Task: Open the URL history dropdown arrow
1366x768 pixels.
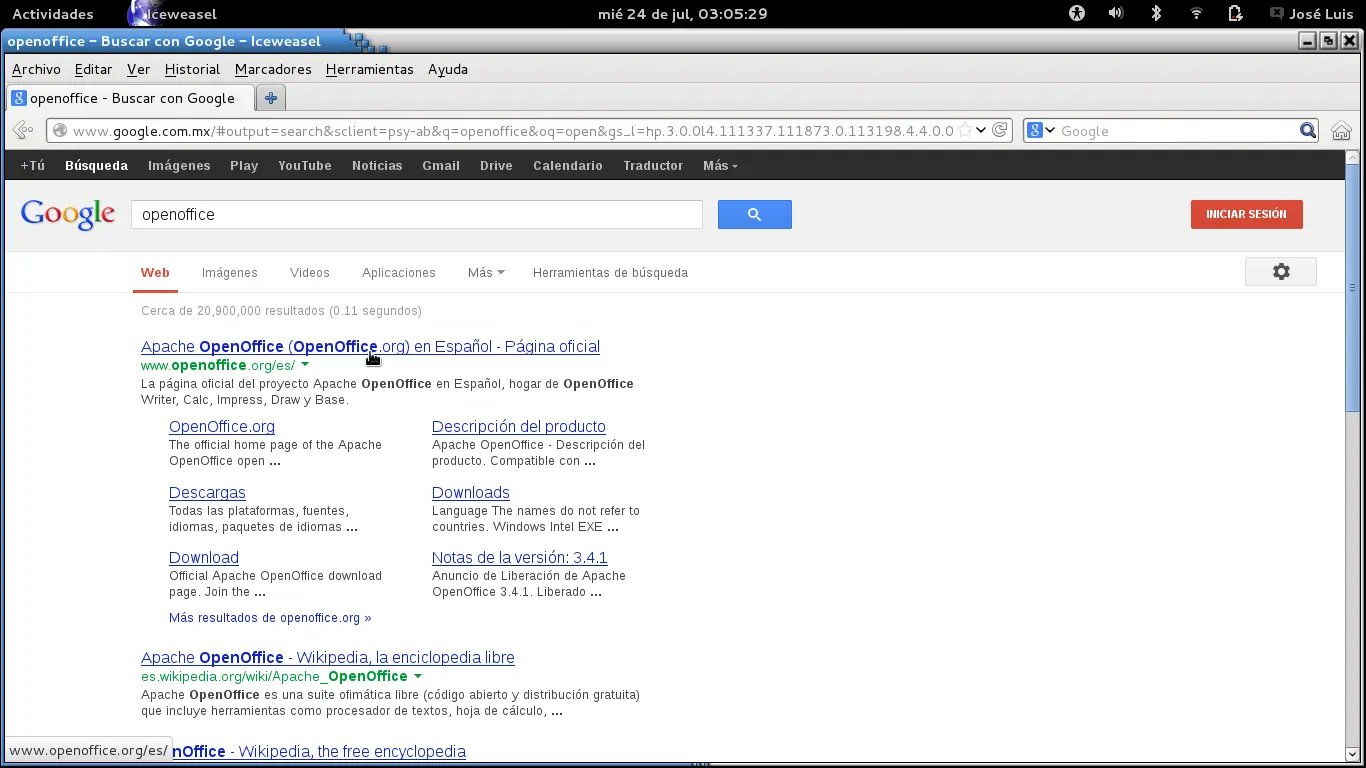Action: click(981, 131)
